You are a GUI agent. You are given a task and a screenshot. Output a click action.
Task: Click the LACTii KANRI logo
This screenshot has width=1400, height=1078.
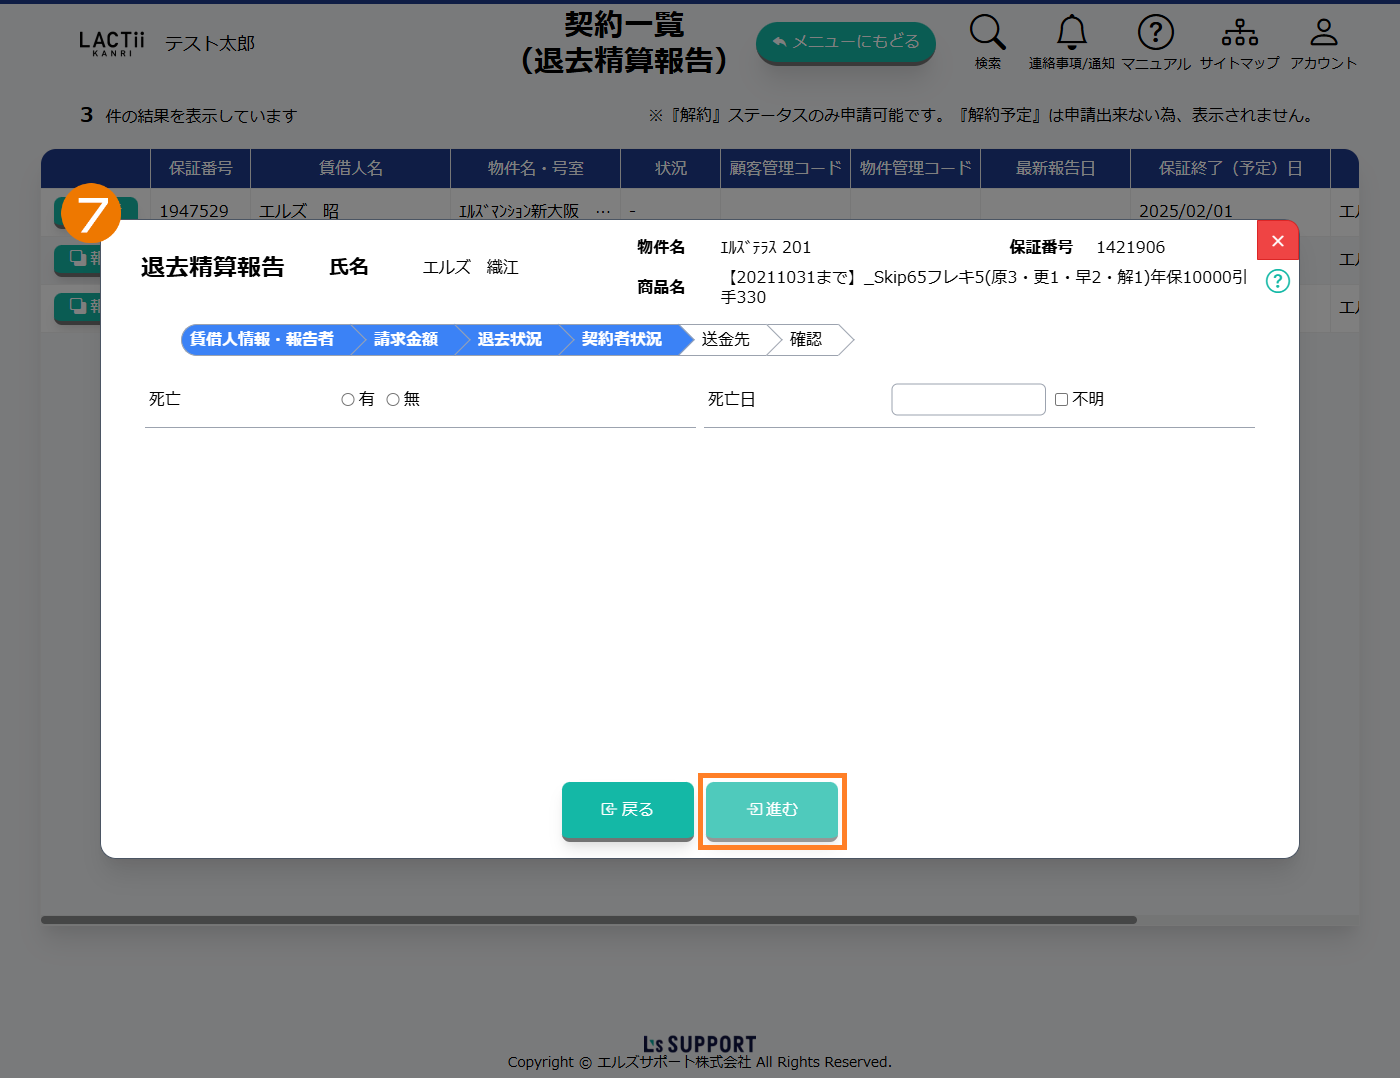(x=111, y=43)
